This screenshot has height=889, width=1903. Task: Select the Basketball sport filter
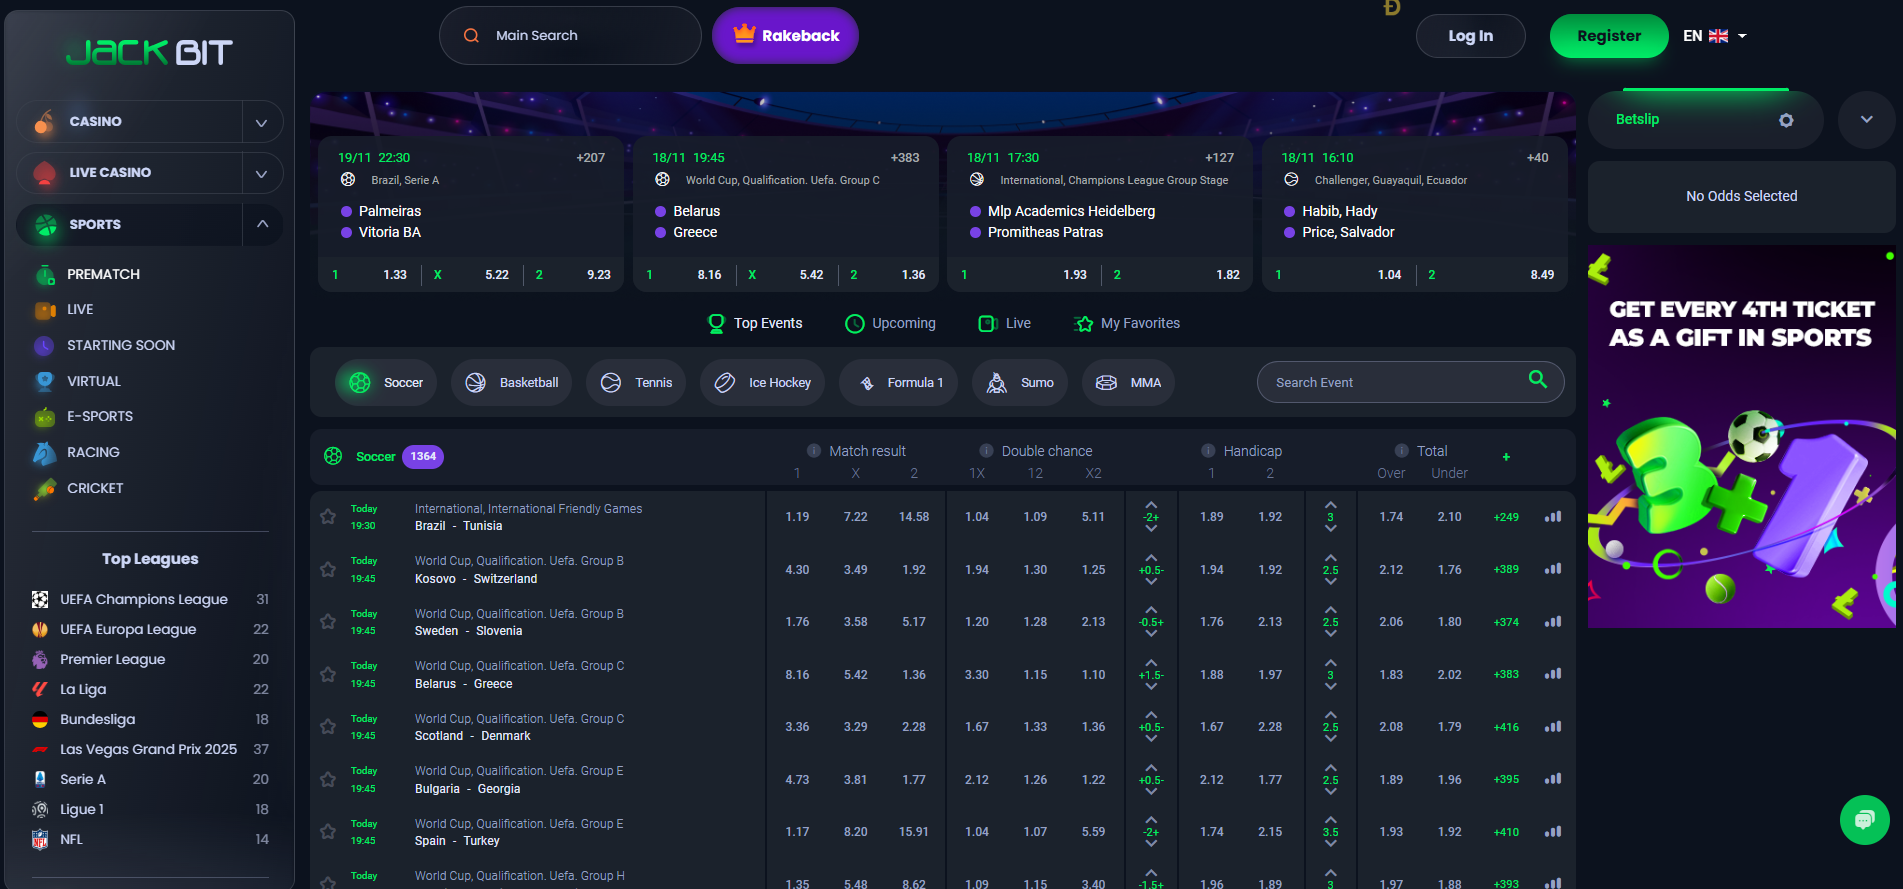click(511, 383)
